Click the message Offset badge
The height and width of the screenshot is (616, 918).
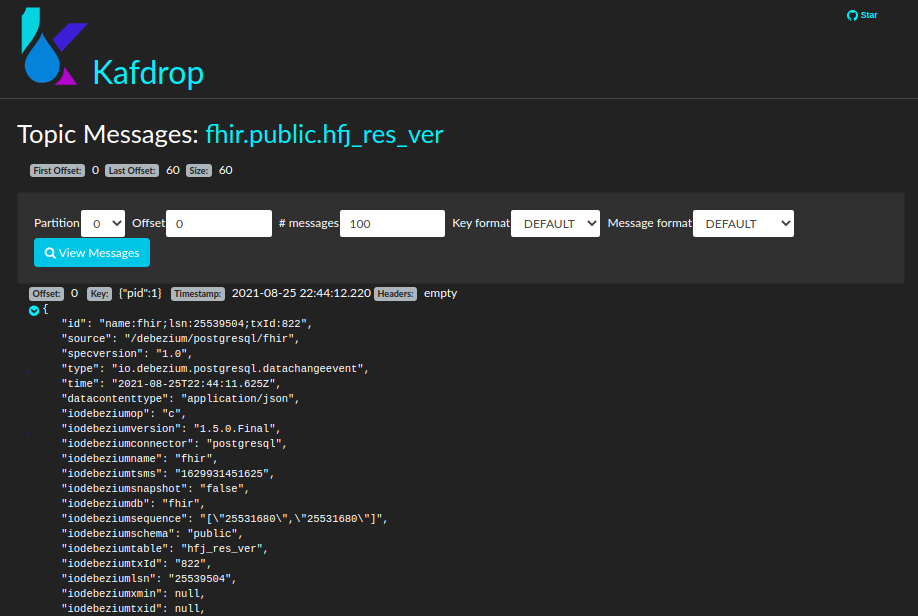46,294
